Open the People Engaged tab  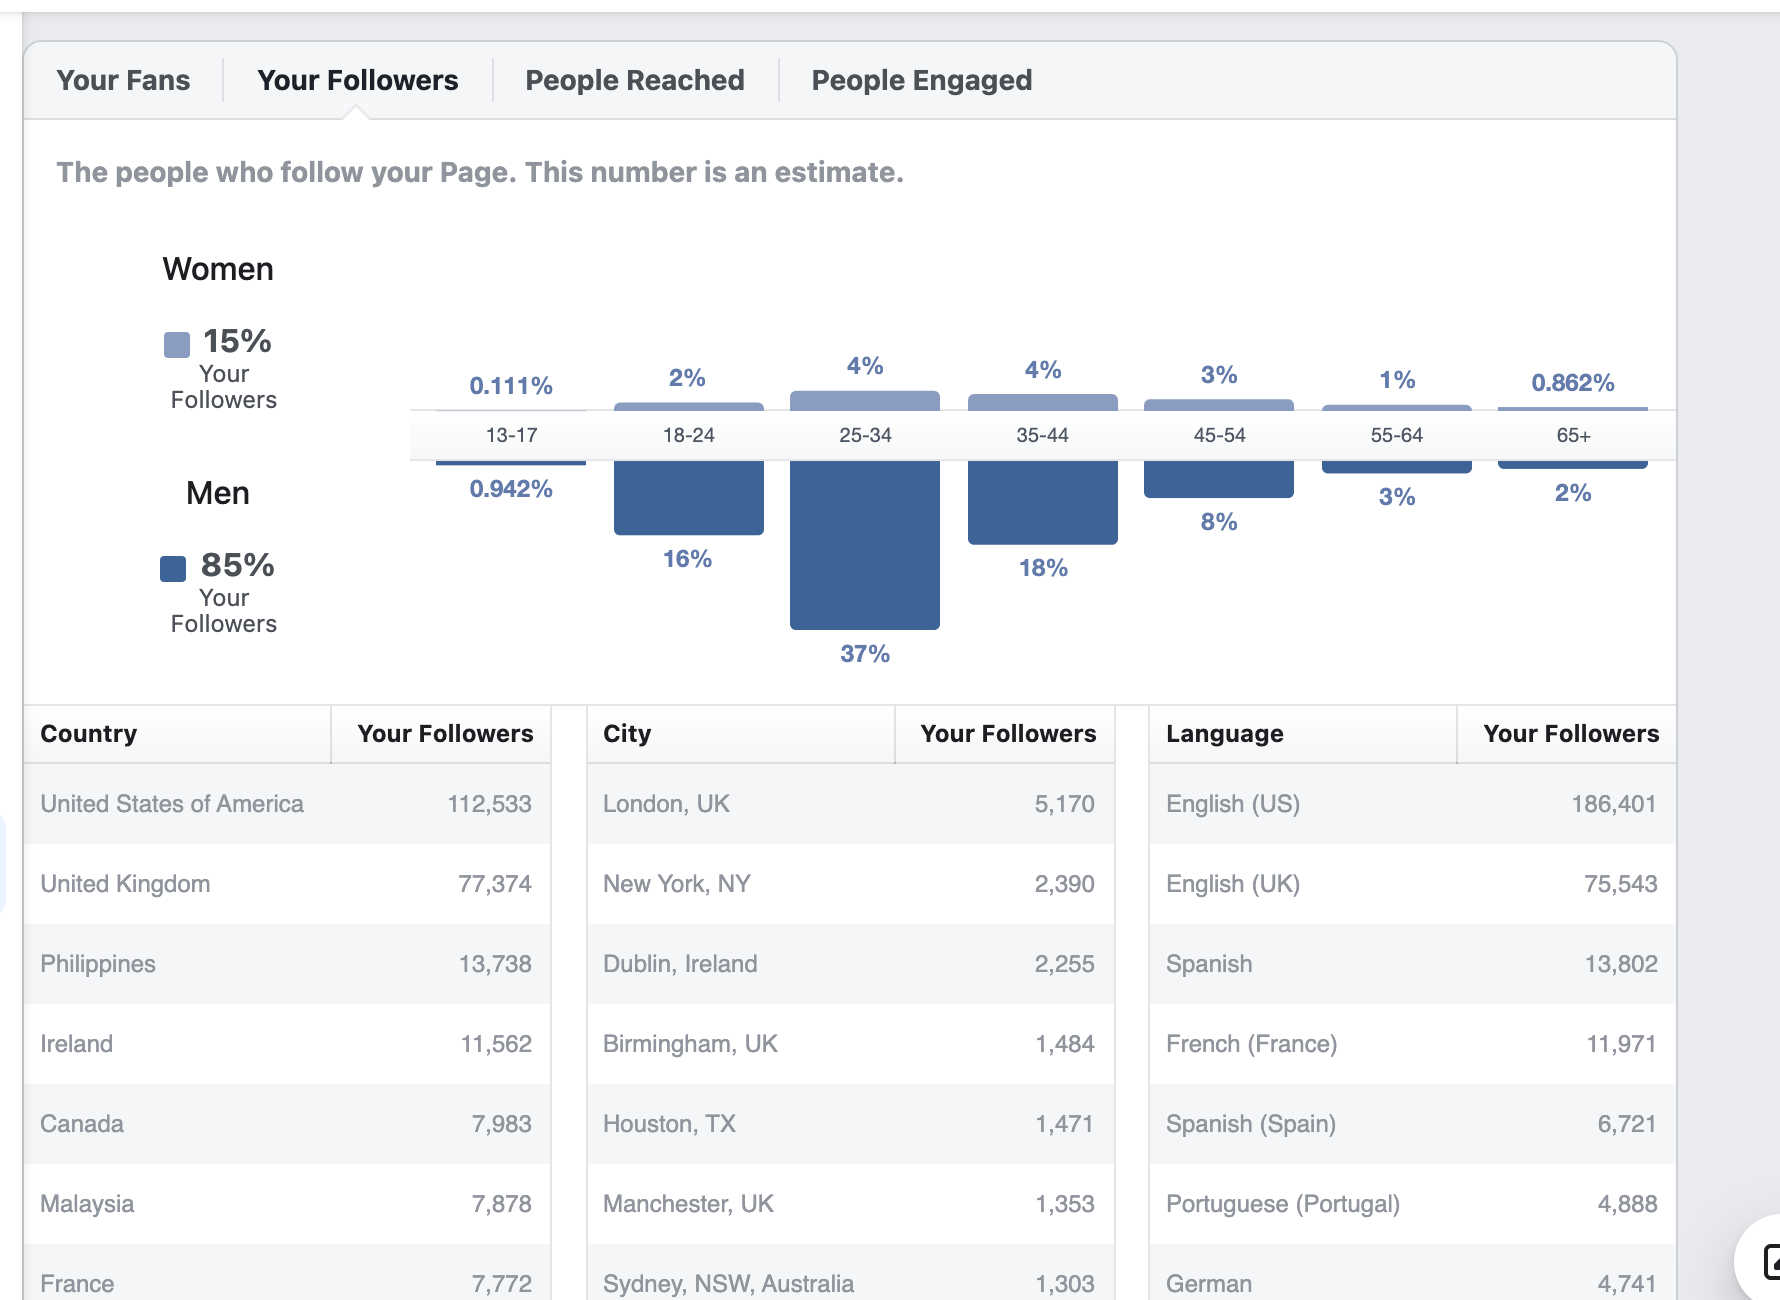pos(921,80)
